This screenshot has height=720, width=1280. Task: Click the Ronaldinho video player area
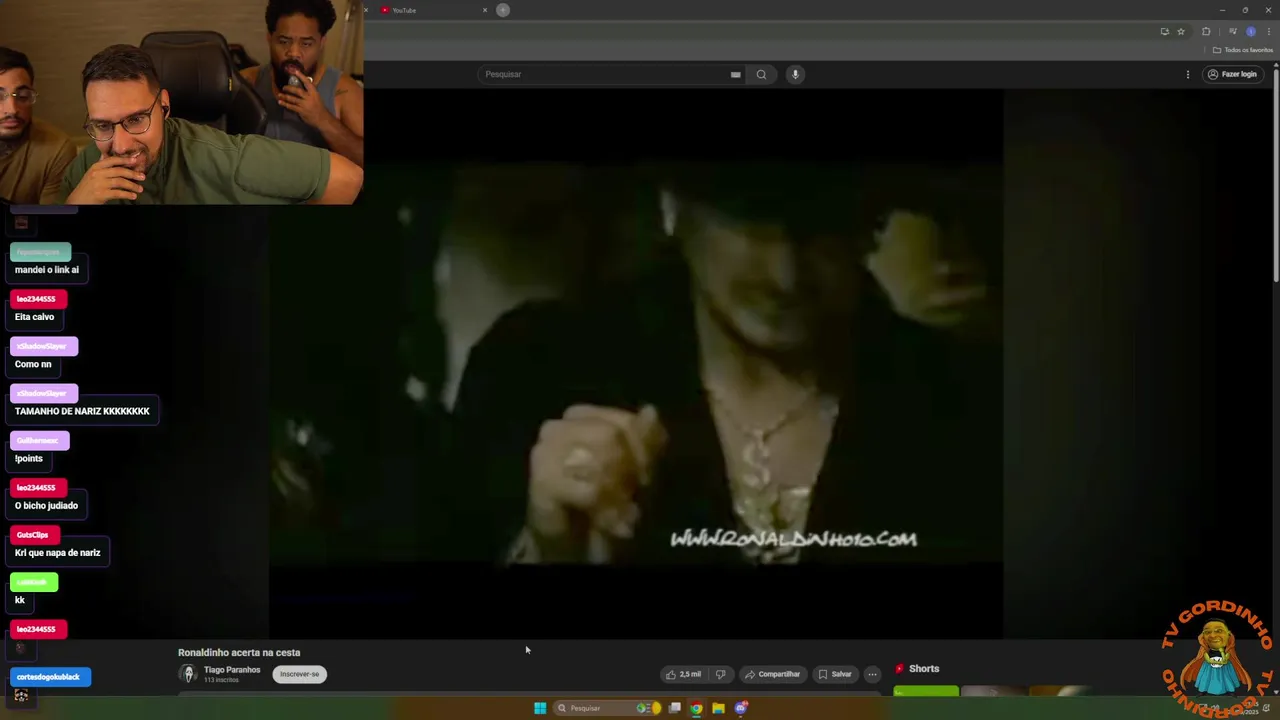tap(635, 364)
